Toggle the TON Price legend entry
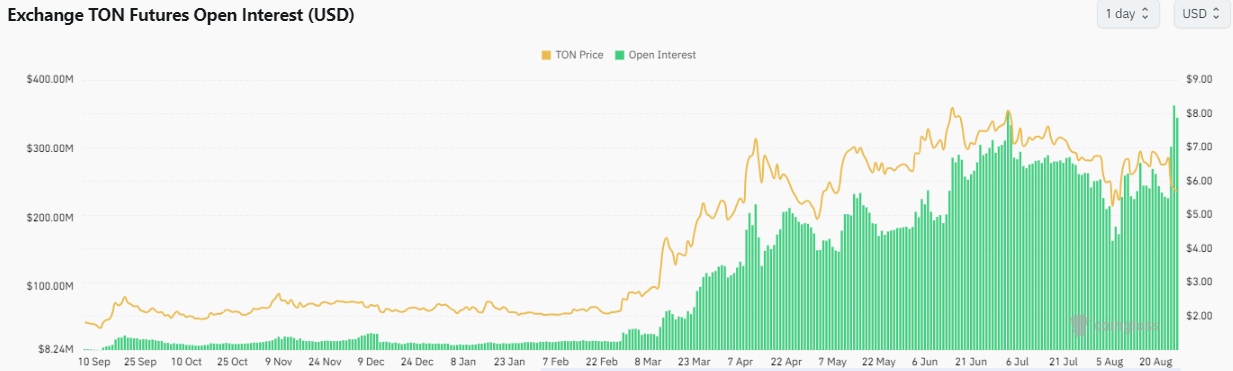This screenshot has height=371, width=1233. (x=572, y=55)
